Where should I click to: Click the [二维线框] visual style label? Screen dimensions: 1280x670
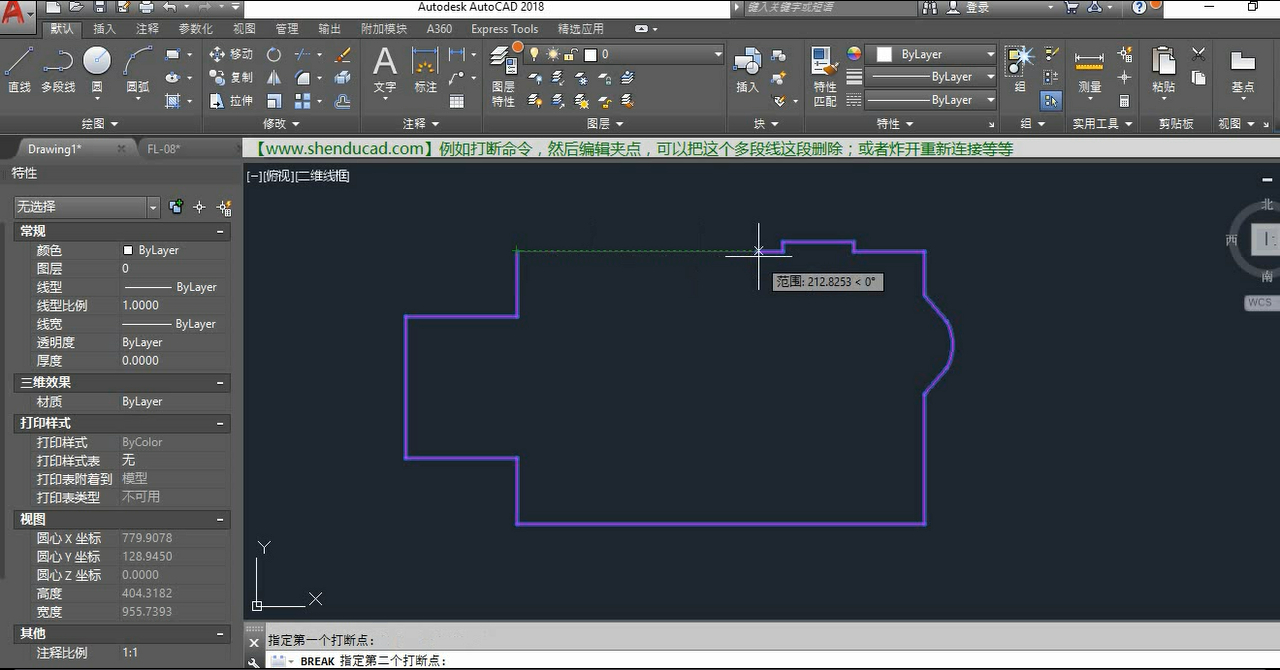coord(323,176)
